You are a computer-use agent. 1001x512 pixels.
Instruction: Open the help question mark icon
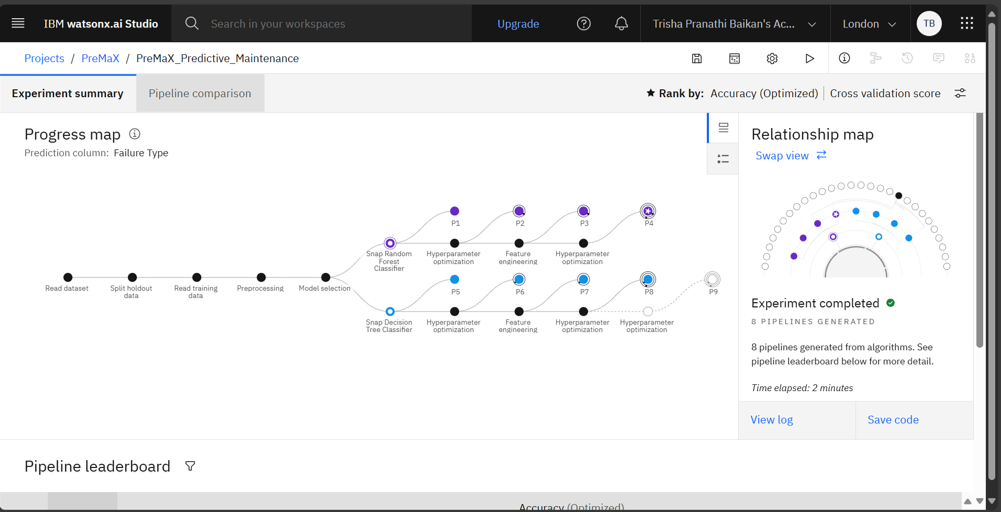[x=584, y=23]
